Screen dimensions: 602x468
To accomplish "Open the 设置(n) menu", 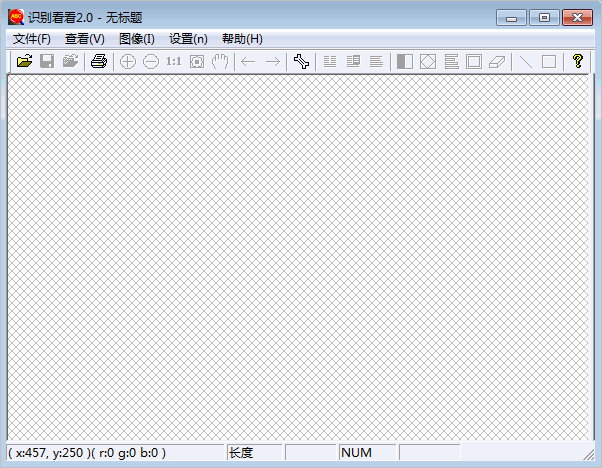I will pos(188,39).
